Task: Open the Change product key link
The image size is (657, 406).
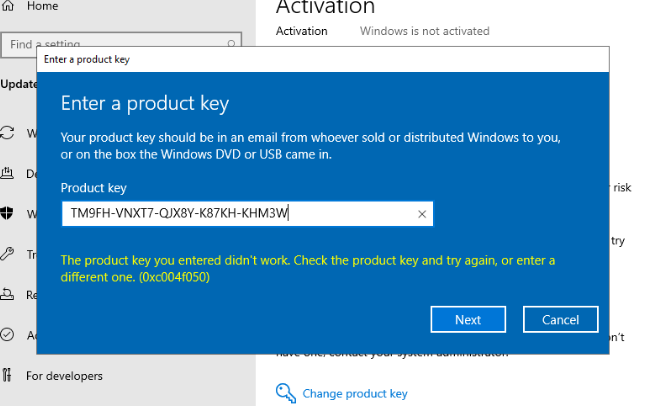Action: coord(354,393)
